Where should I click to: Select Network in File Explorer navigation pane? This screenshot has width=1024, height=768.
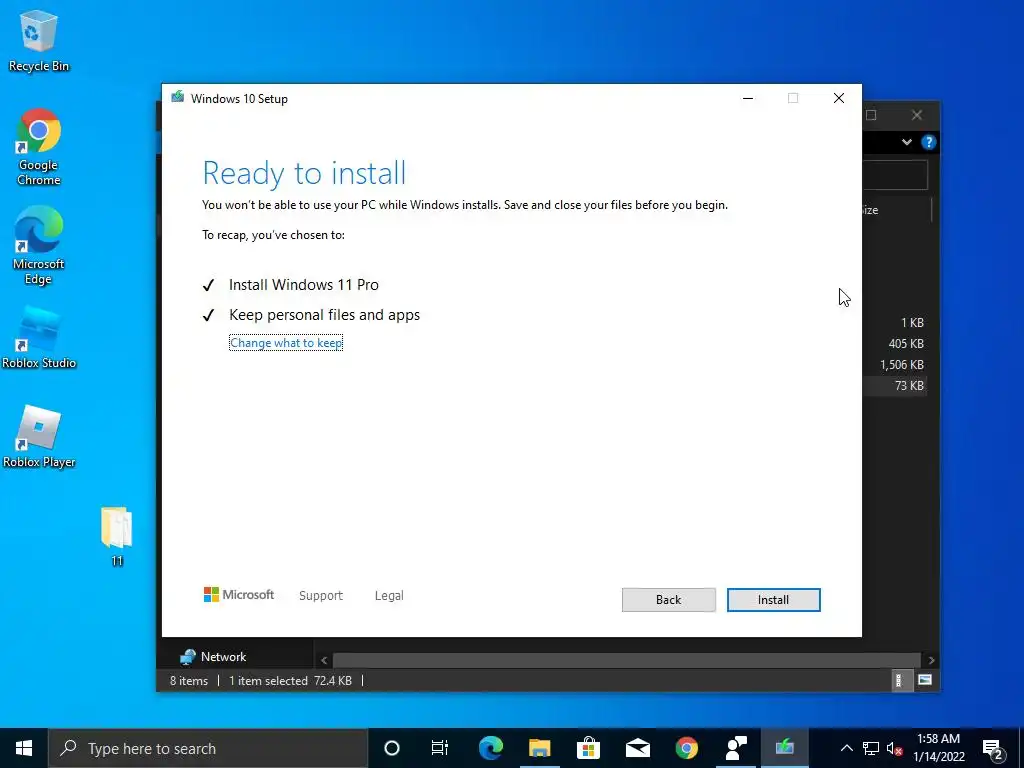223,656
